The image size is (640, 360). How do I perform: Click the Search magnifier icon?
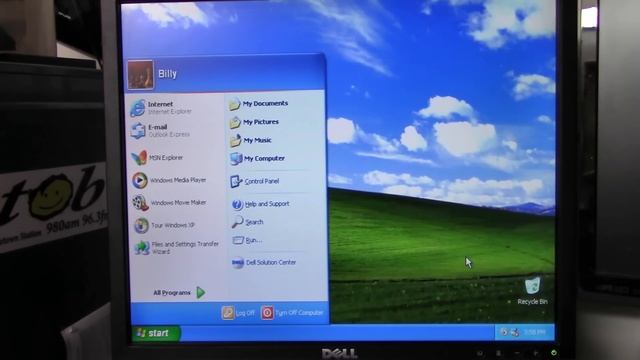point(238,222)
